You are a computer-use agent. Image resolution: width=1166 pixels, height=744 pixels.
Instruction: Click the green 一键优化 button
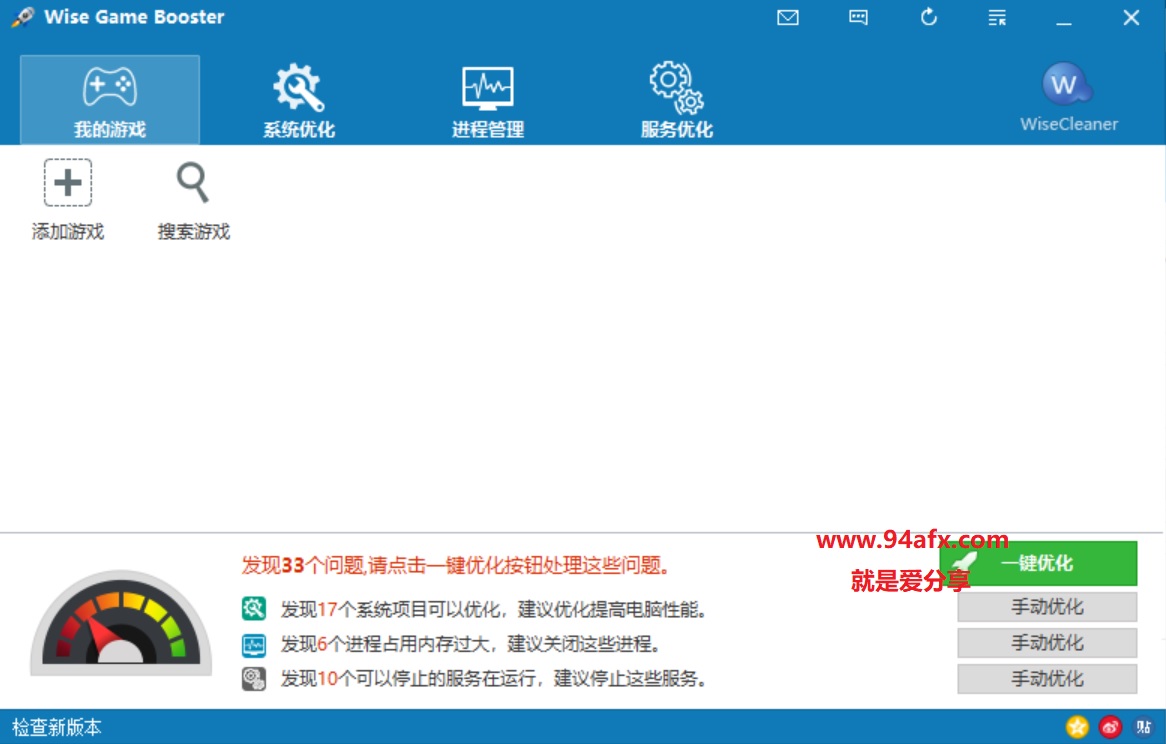click(1038, 563)
